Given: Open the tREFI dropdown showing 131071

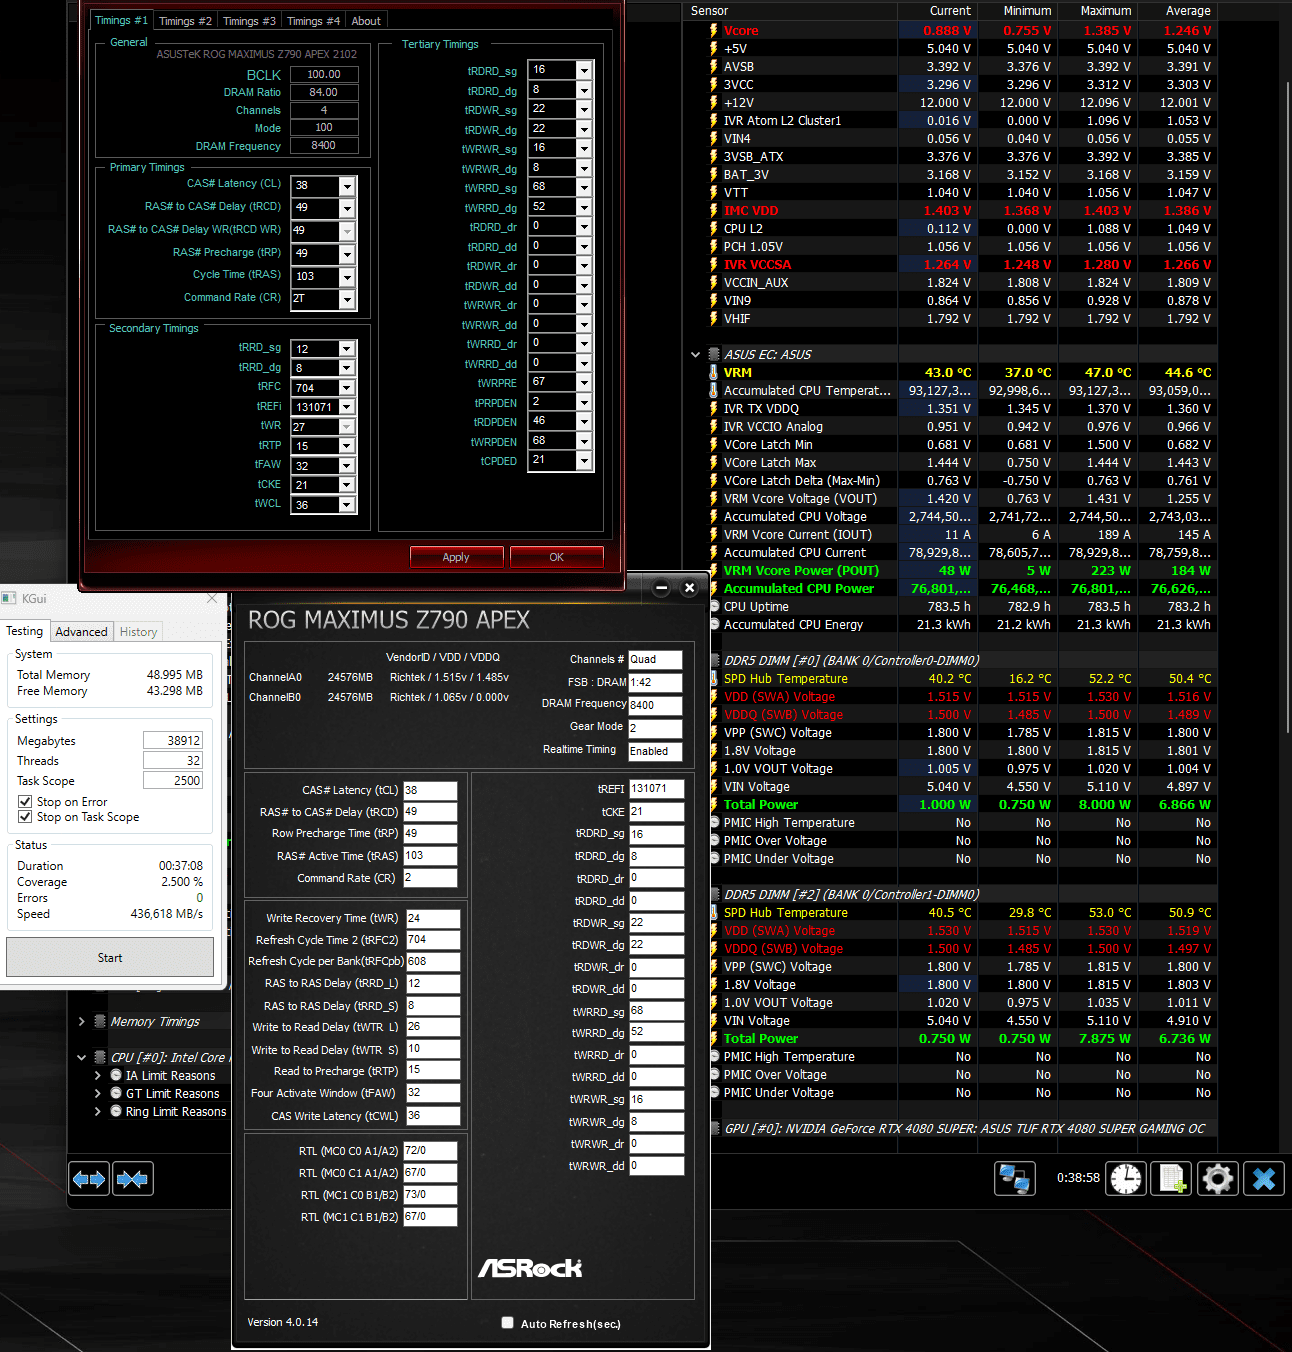Looking at the screenshot, I should pyautogui.click(x=347, y=407).
